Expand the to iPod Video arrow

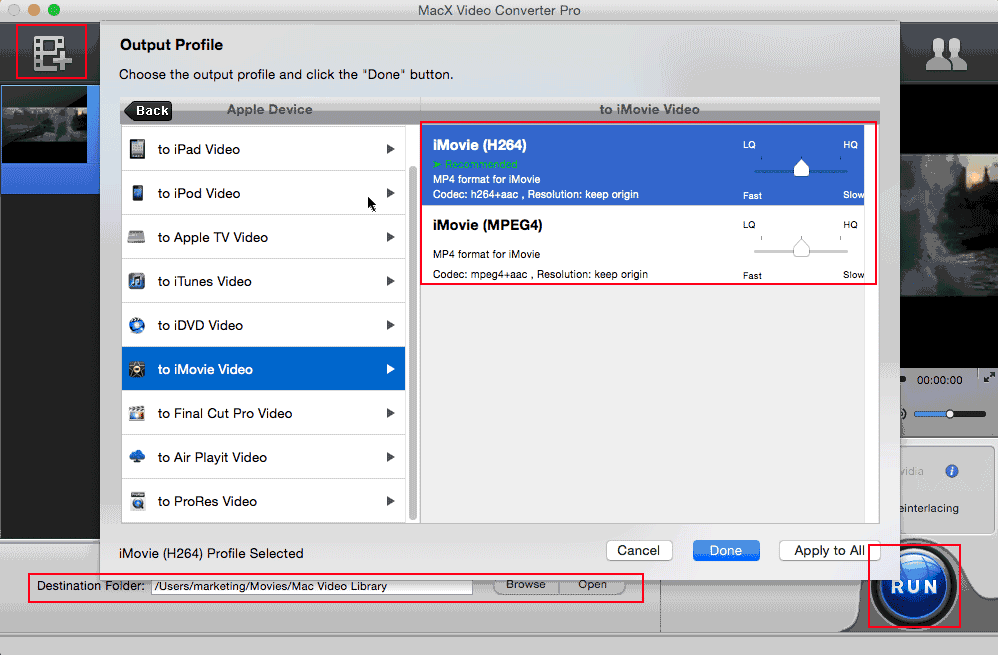390,193
